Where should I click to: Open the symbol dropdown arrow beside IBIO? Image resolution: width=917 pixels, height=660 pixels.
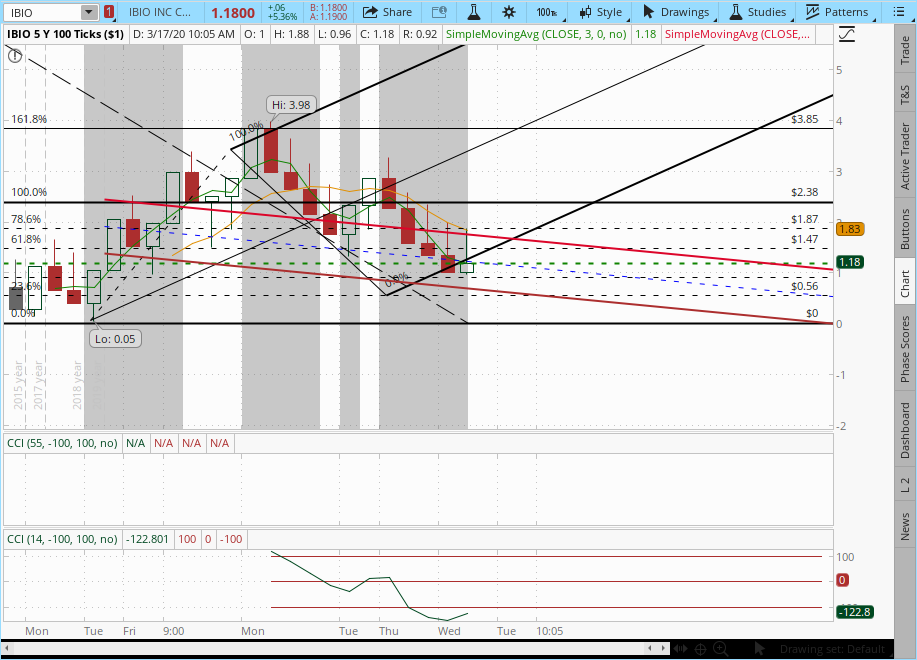coord(88,12)
